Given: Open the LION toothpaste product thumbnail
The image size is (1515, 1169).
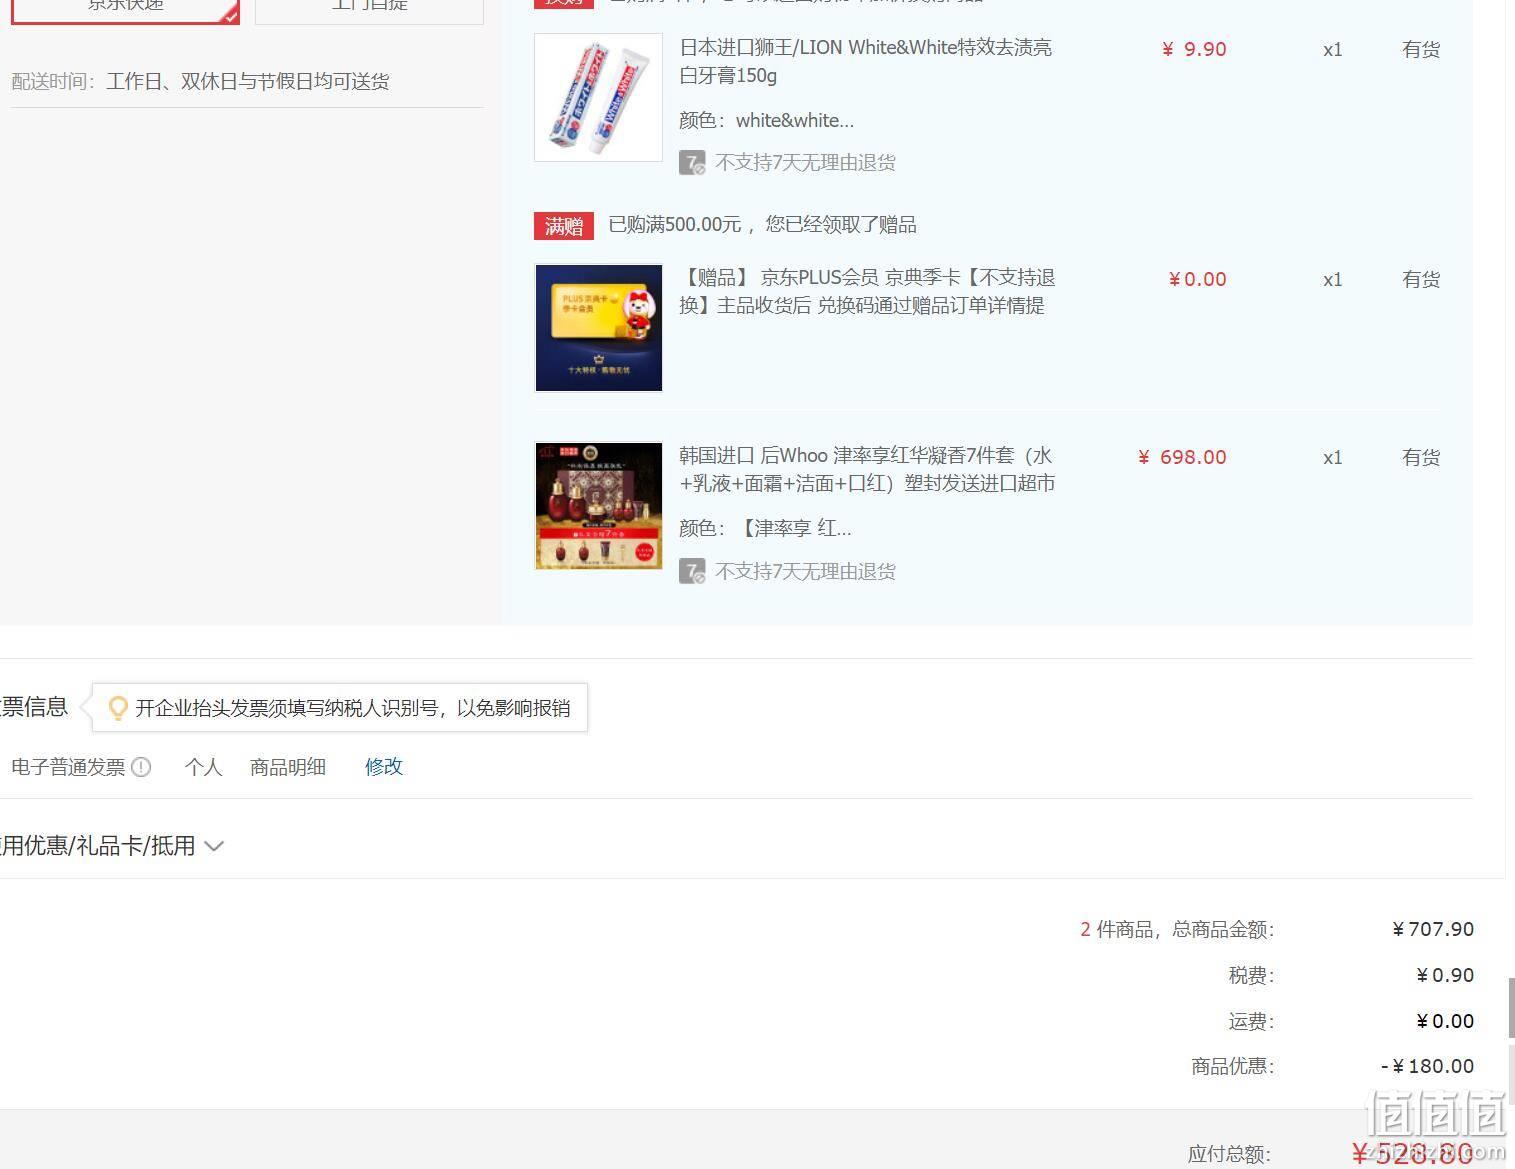Looking at the screenshot, I should point(598,97).
